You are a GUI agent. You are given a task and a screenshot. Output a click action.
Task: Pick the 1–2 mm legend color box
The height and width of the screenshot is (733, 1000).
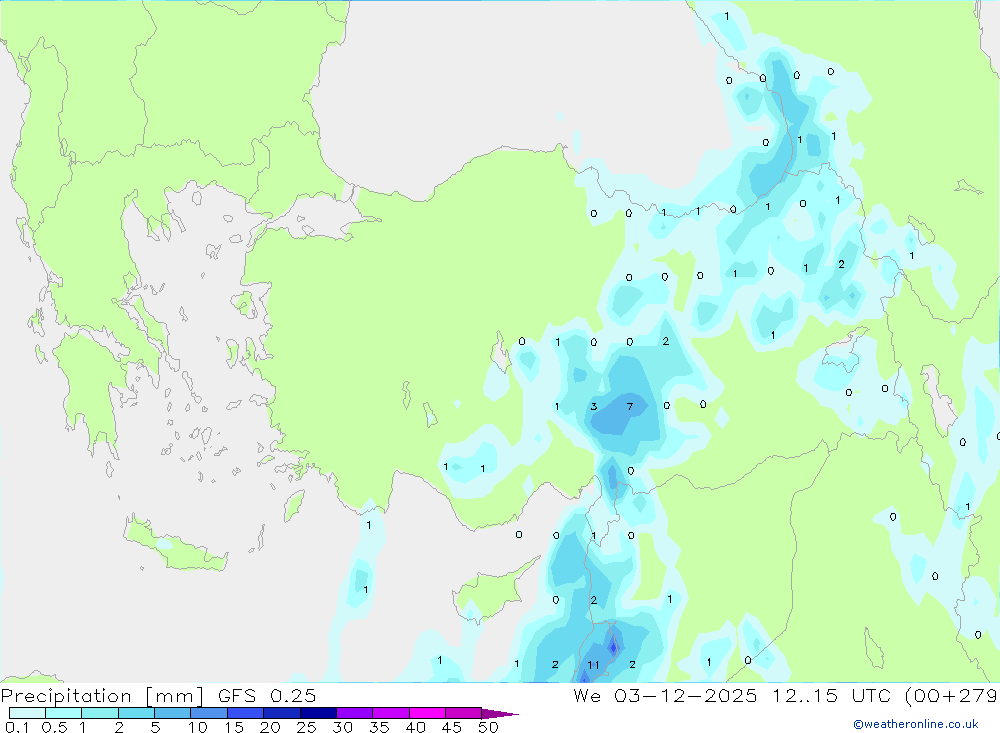(x=100, y=713)
